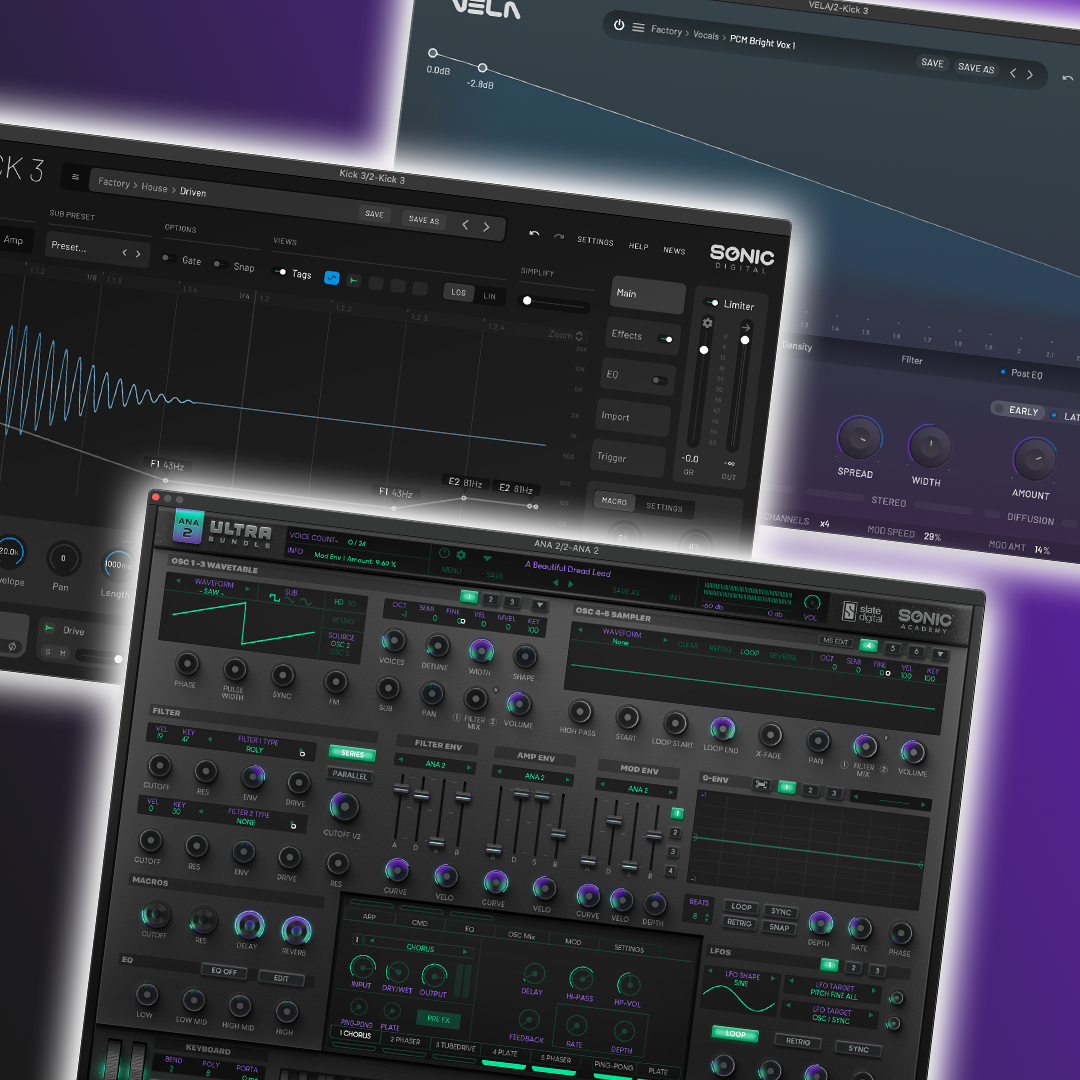Click SAVE AS in the Vela window
The image size is (1080, 1080).
click(976, 68)
